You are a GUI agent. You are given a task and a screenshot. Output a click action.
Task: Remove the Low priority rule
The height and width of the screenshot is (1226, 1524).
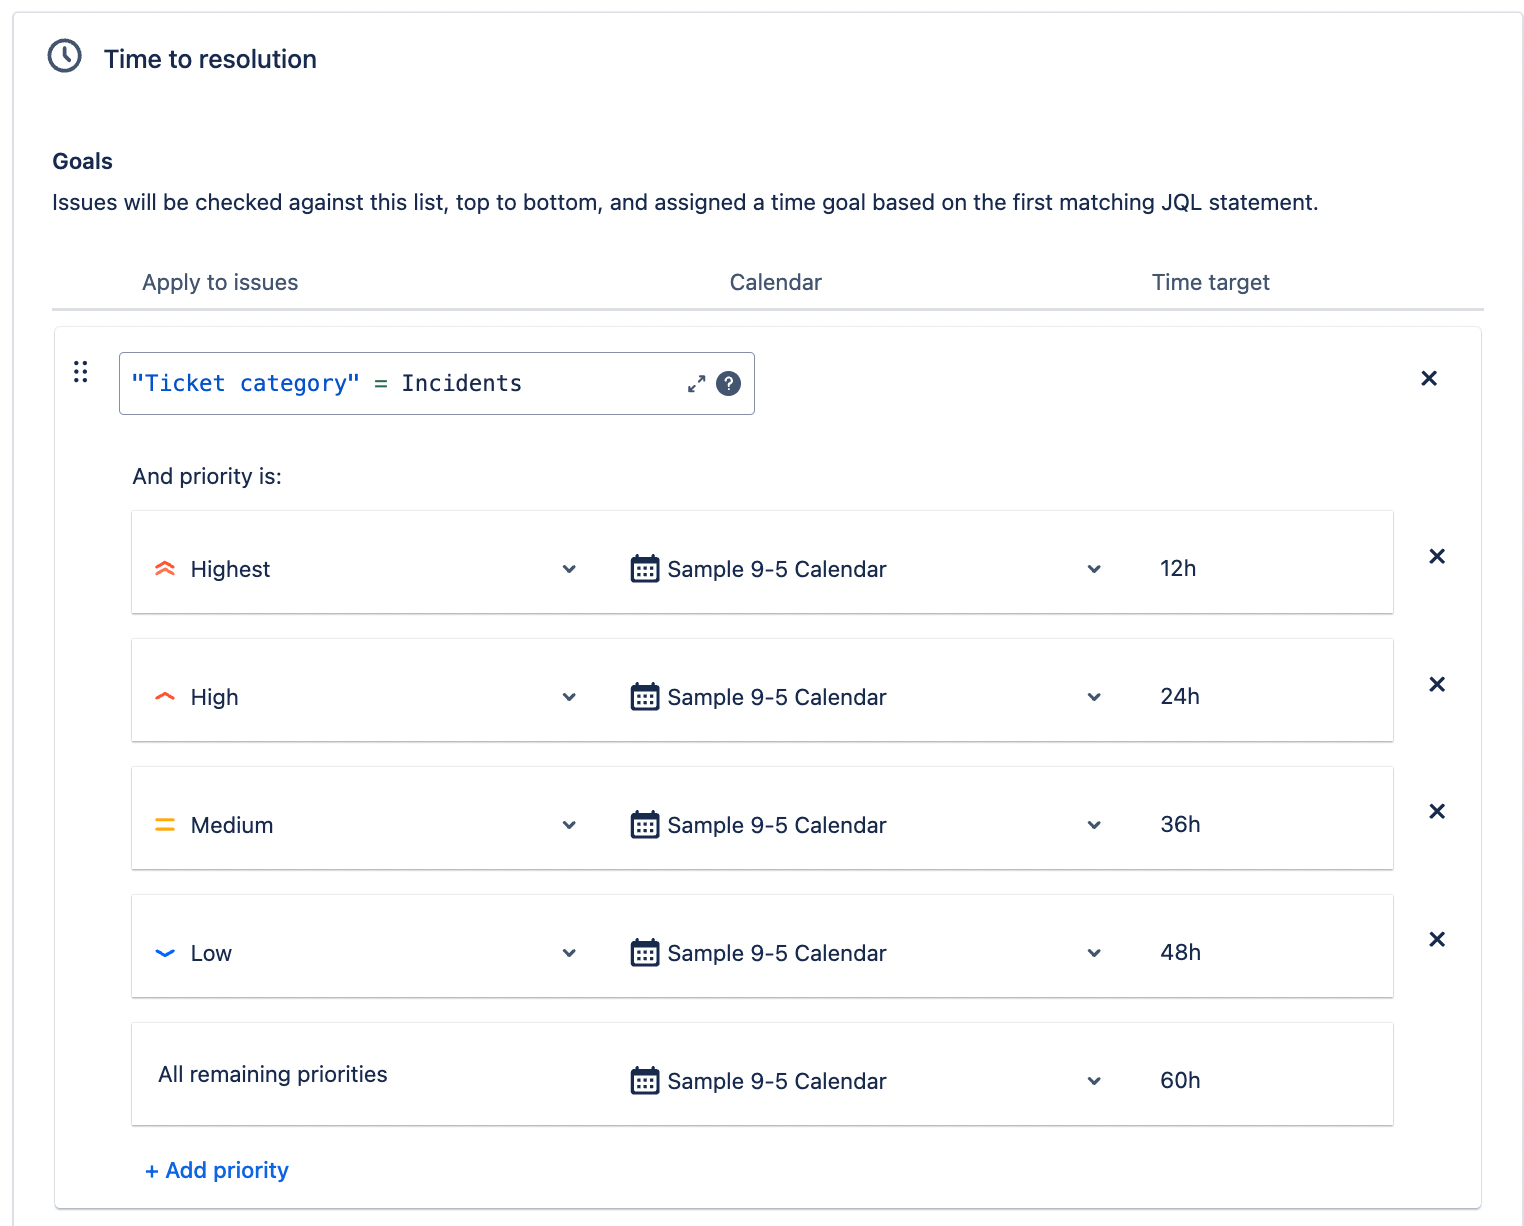(1437, 939)
